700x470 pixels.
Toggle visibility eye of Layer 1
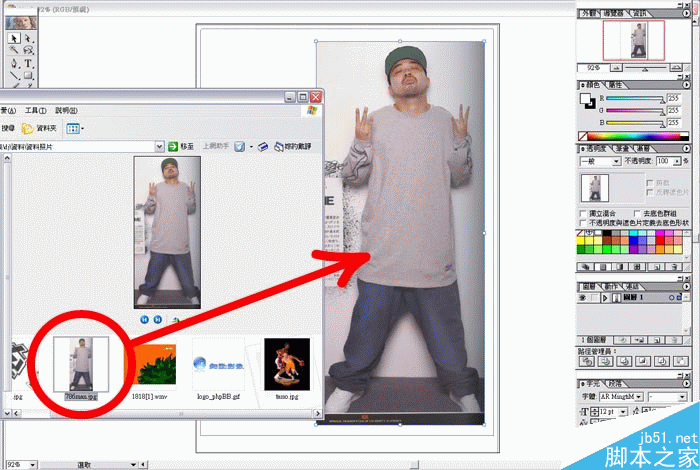tap(582, 298)
